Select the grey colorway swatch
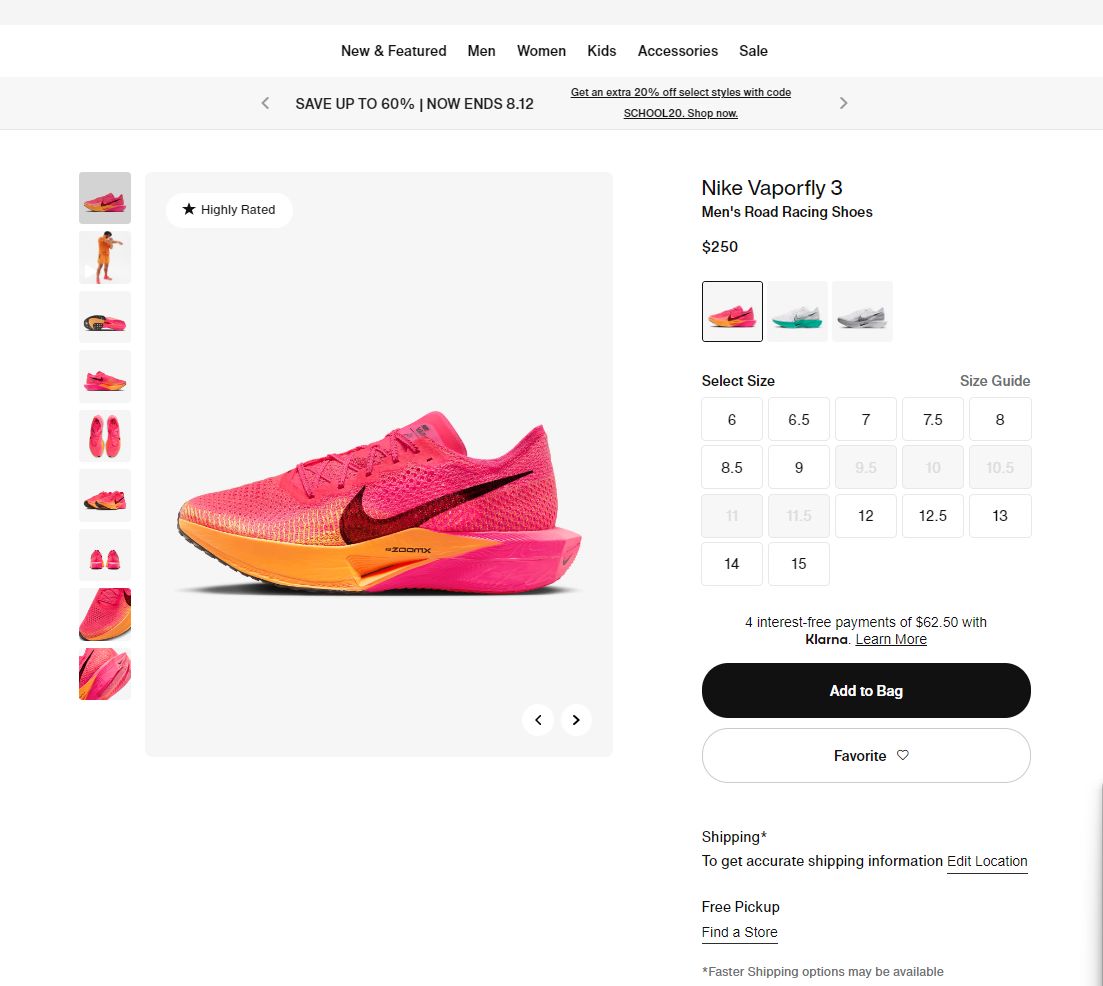The height and width of the screenshot is (986, 1103). (x=862, y=311)
